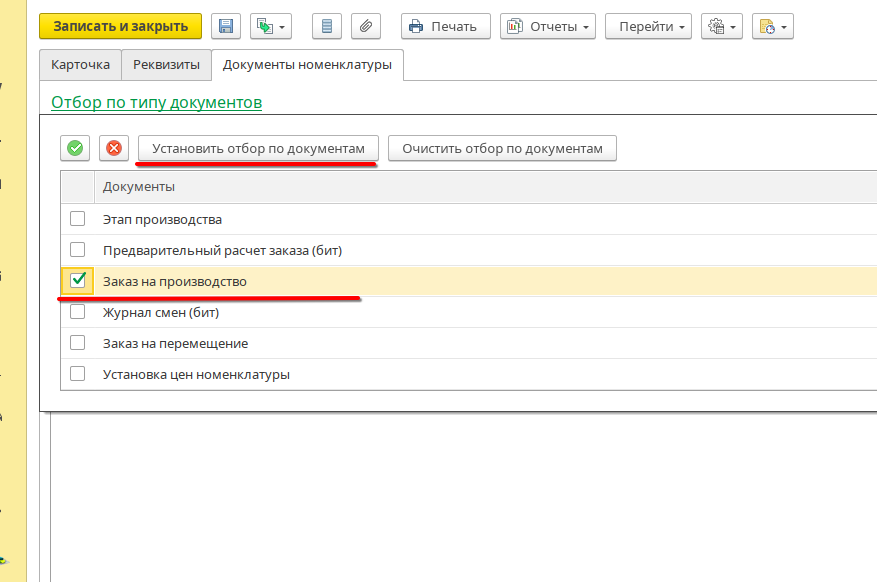Viewport: 877px width, 582px height.
Task: Switch to the Карточка tab
Action: [80, 65]
